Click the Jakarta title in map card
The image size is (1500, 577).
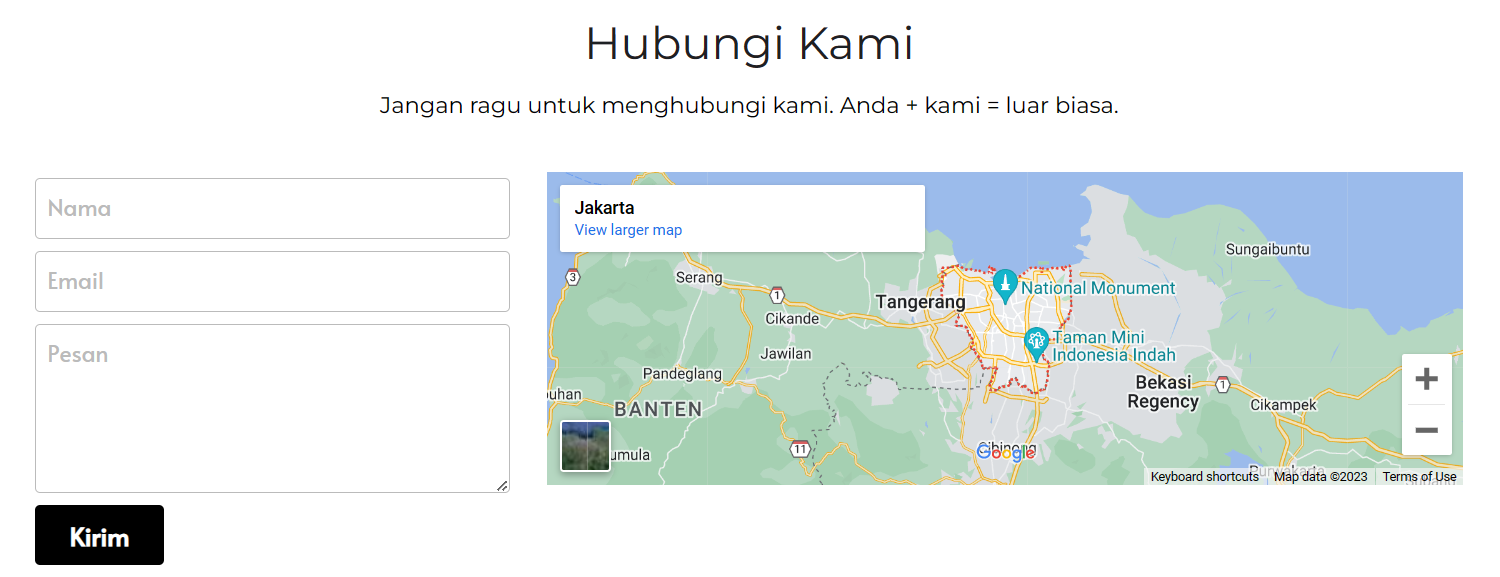(604, 208)
